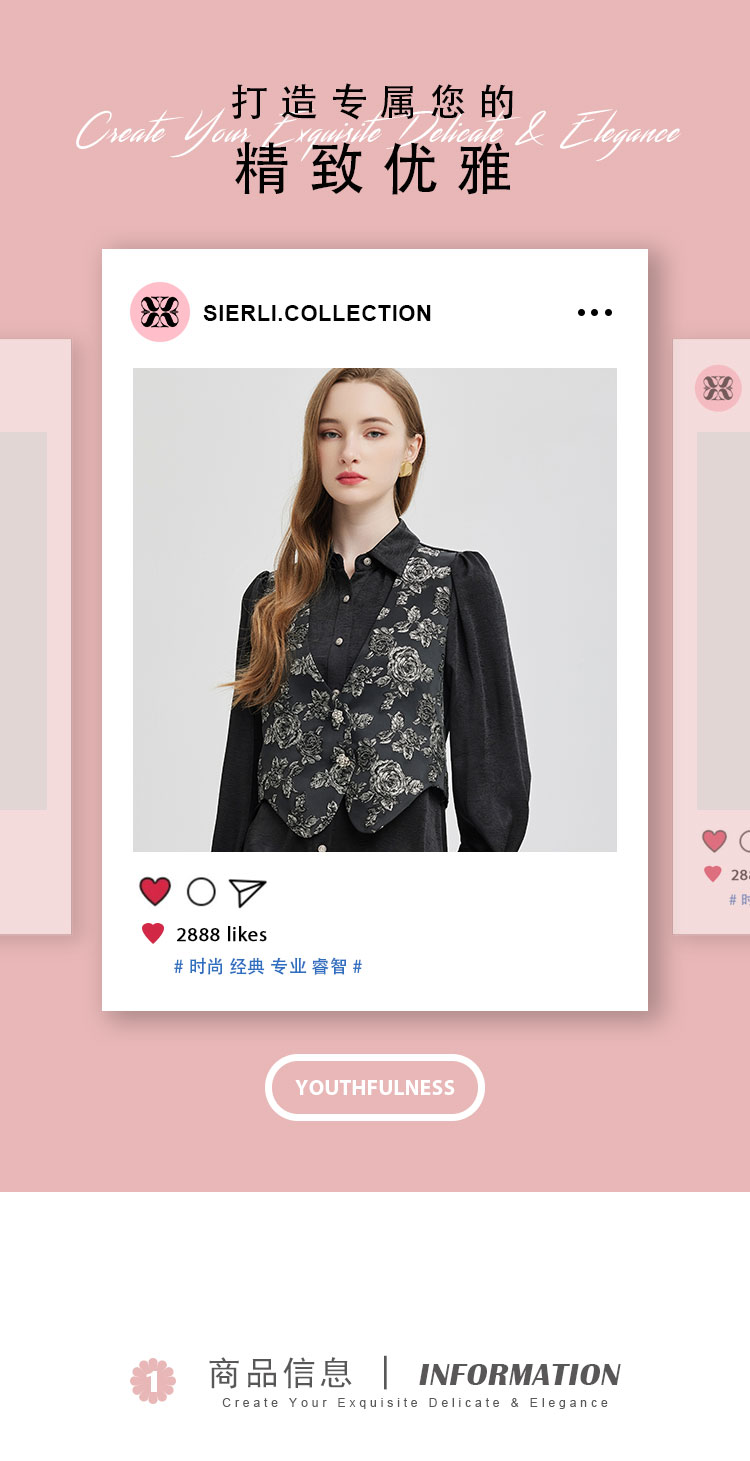Open the SIERLI.COLLECTION username link
This screenshot has width=750, height=1461.
(x=317, y=313)
